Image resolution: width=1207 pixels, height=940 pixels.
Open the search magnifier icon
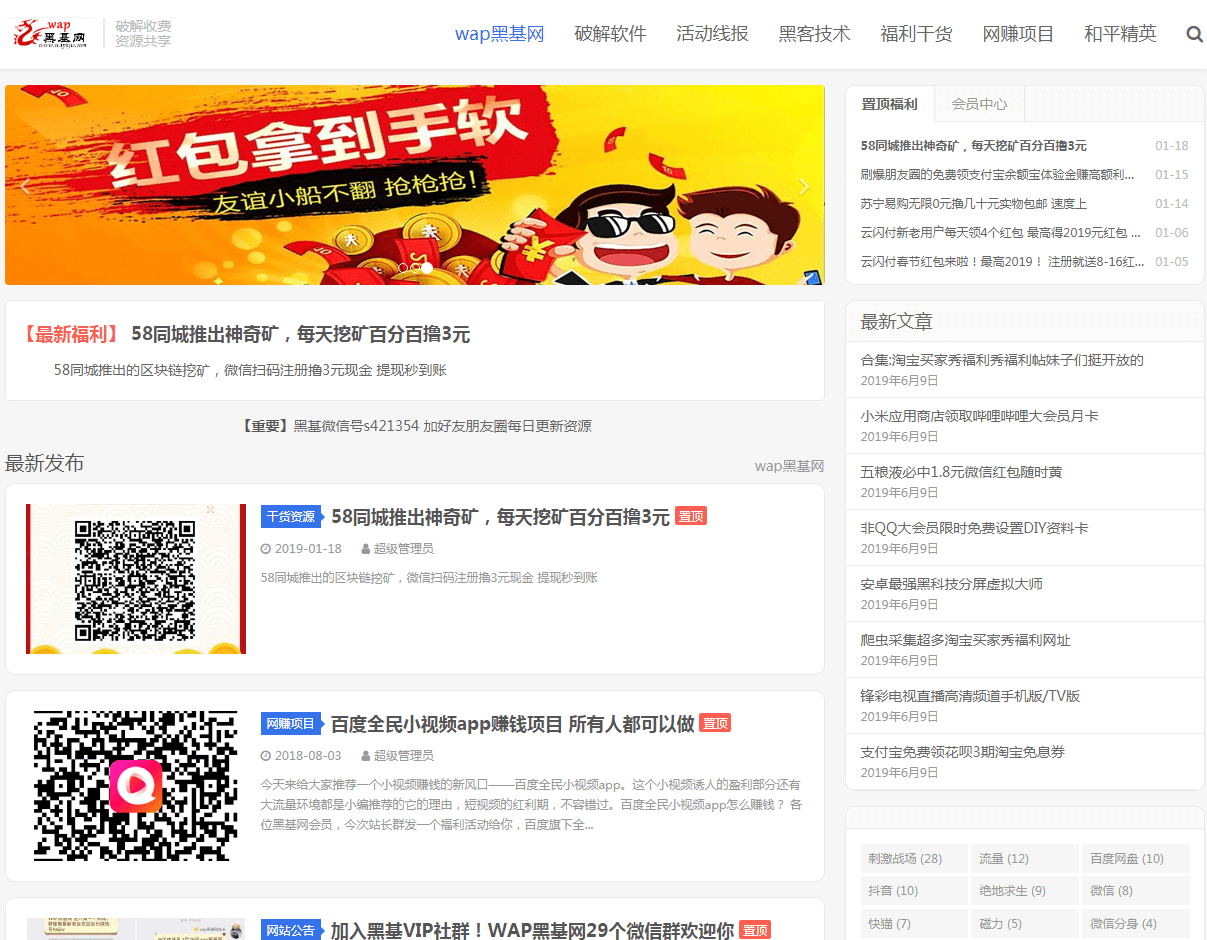point(1194,33)
